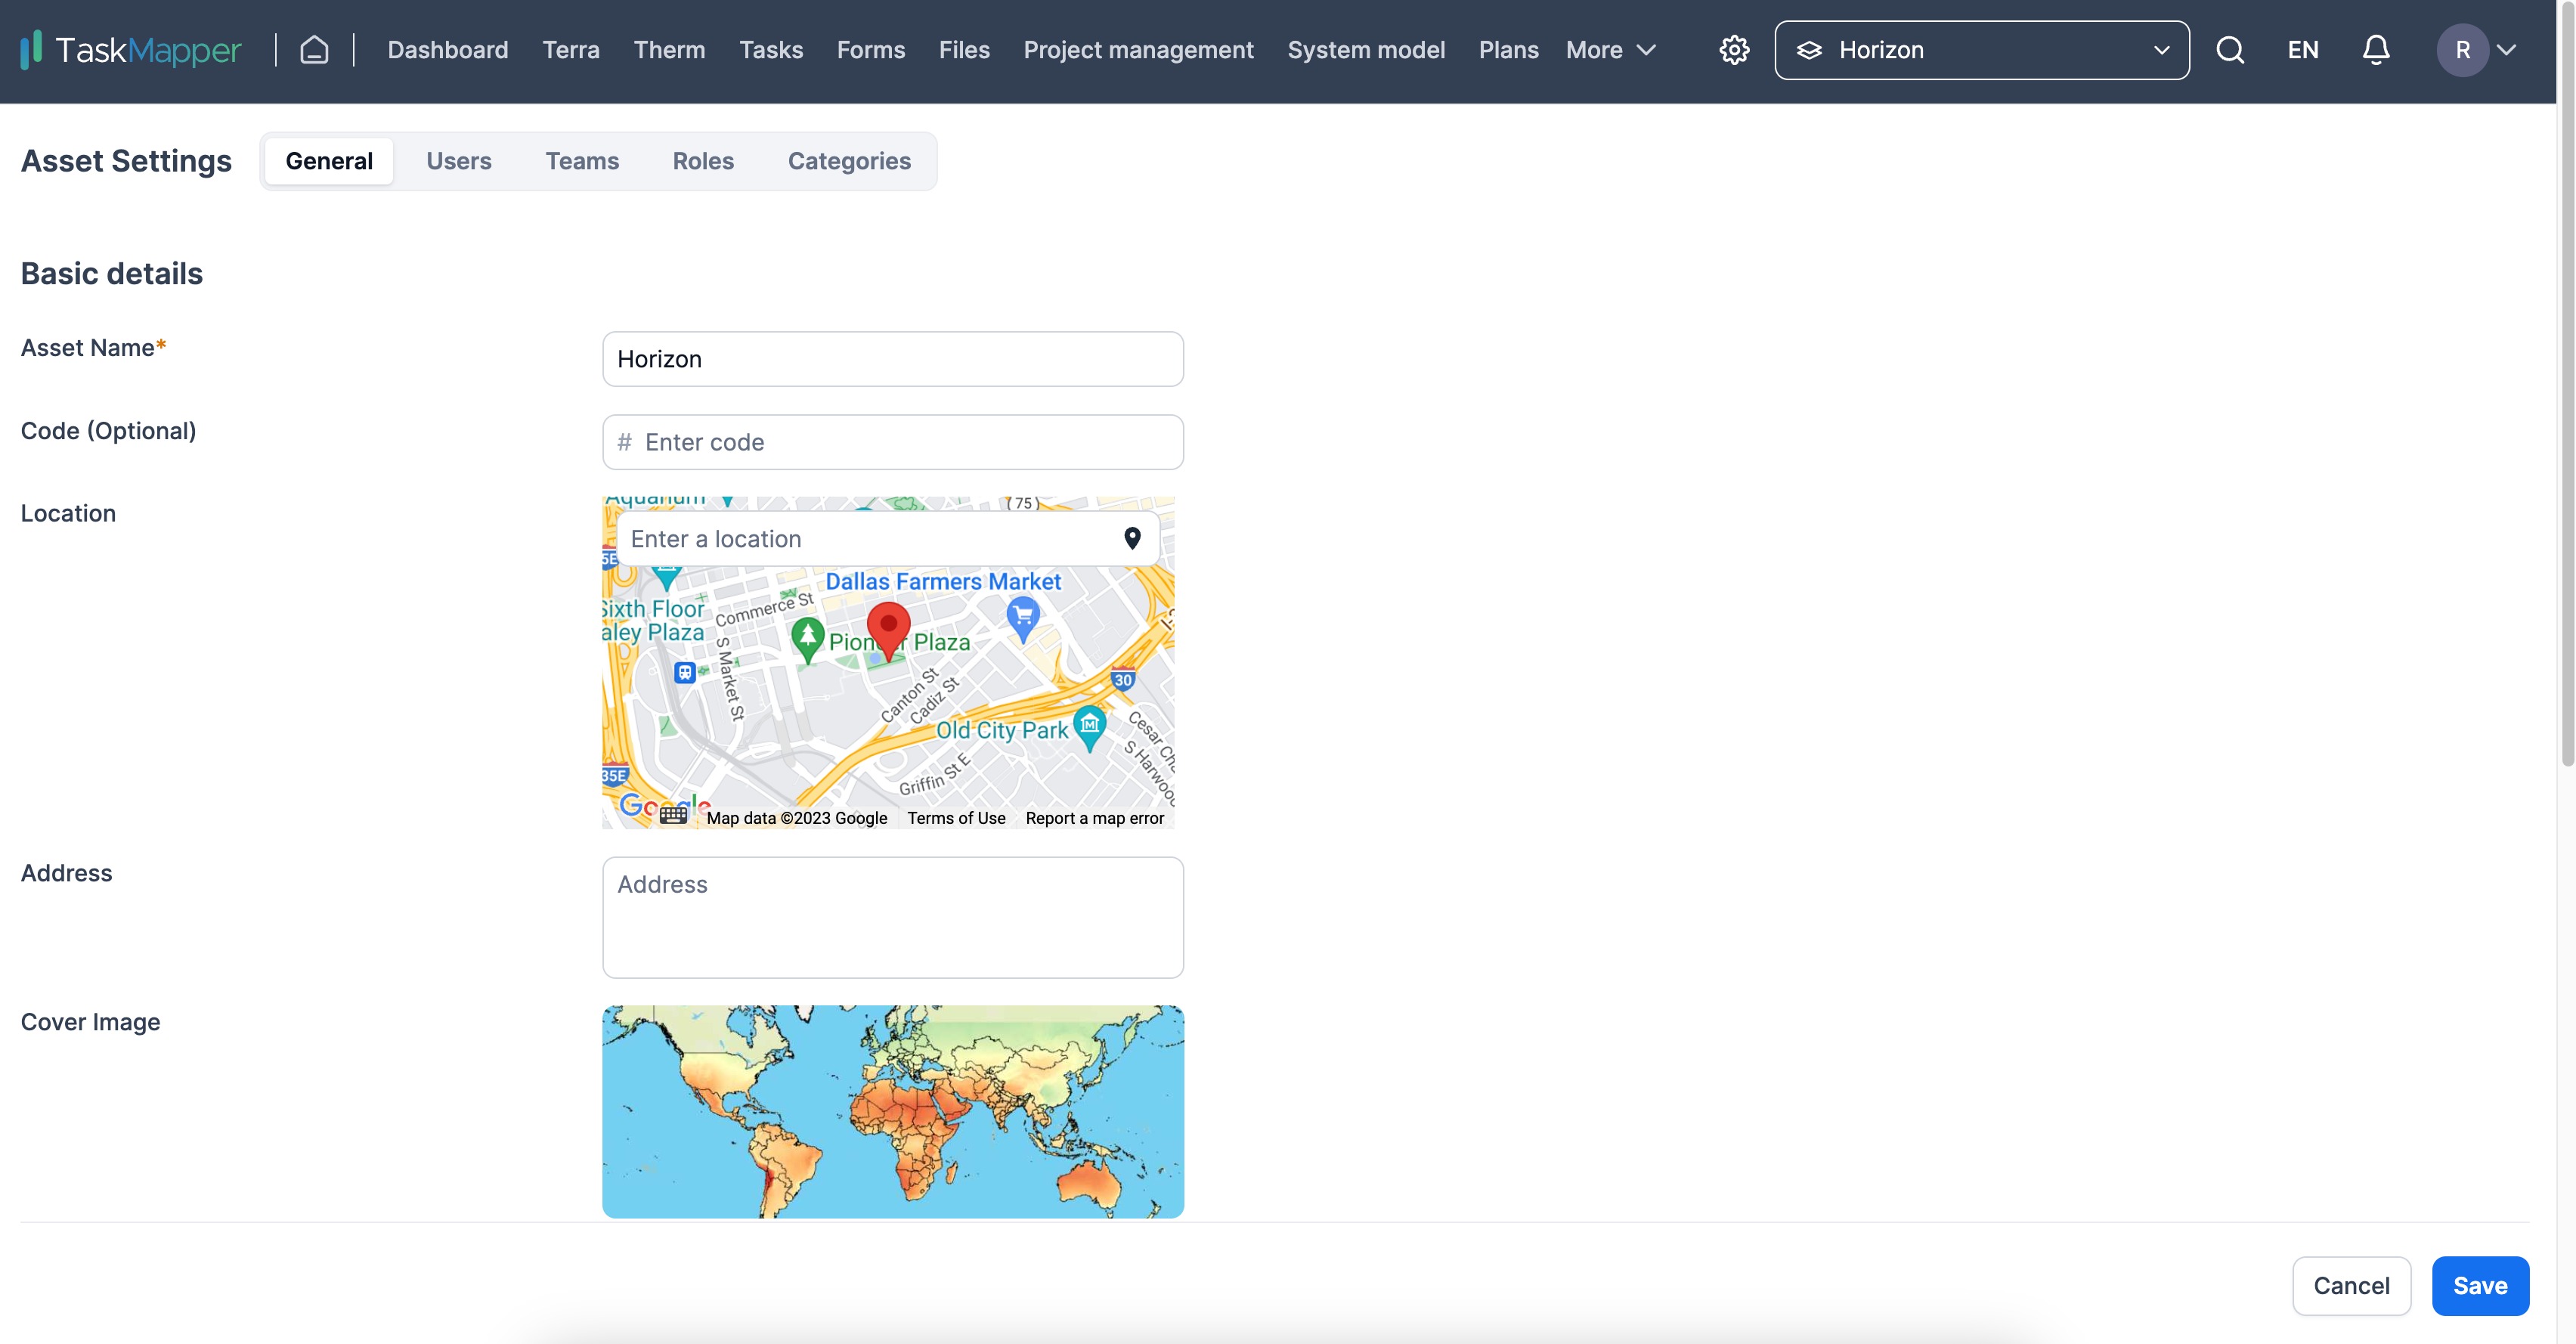Image resolution: width=2576 pixels, height=1344 pixels.
Task: Click the layers icon in asset selector
Action: (1809, 50)
